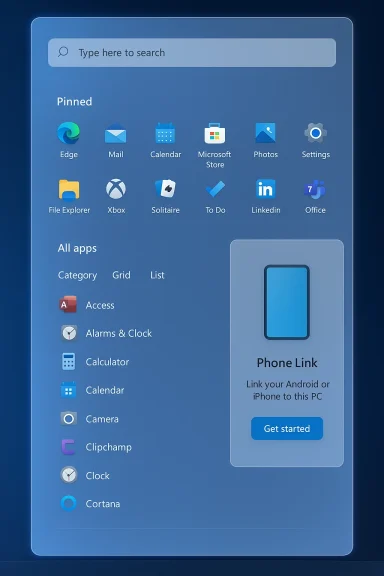Click "Link your Android or iPhone" description
This screenshot has height=576, width=384.
[x=287, y=390]
